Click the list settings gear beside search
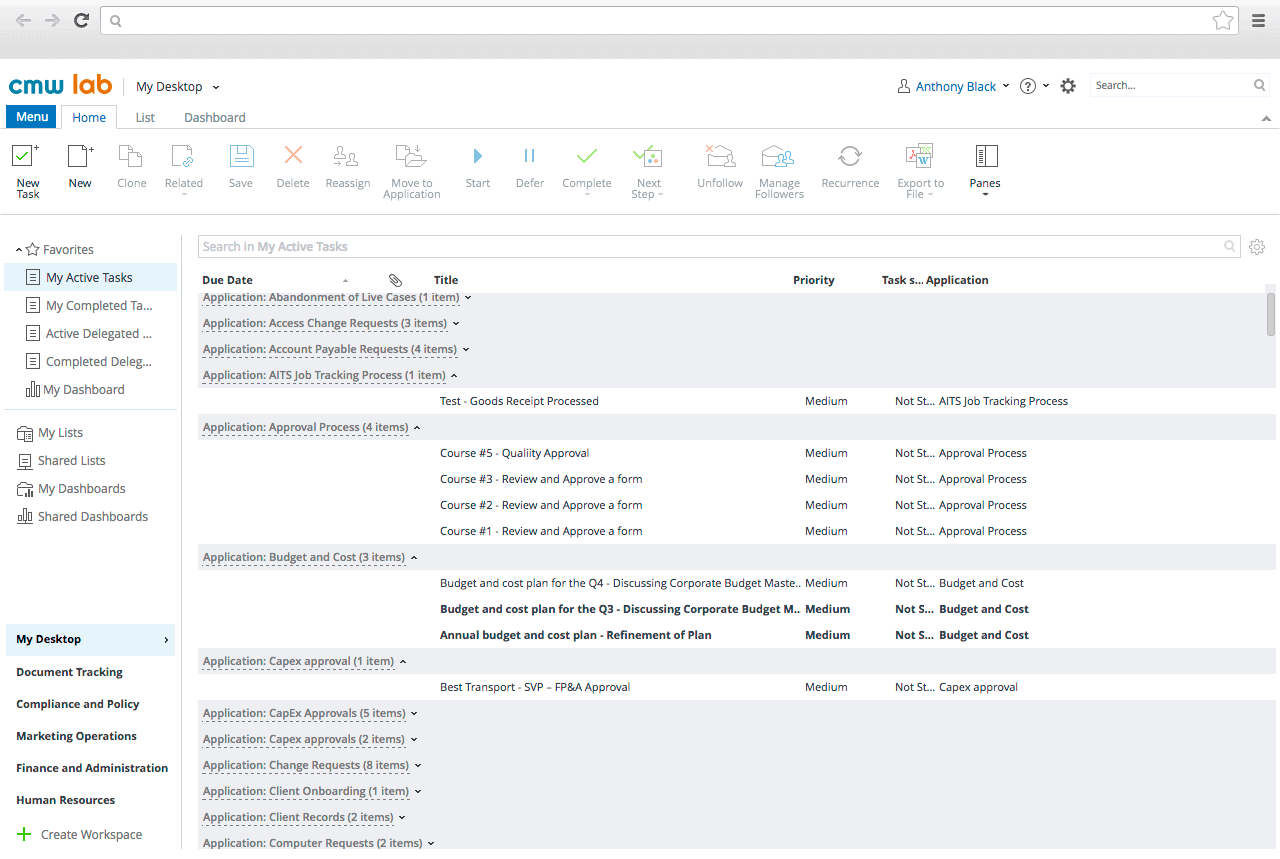The height and width of the screenshot is (859, 1280). tap(1257, 247)
